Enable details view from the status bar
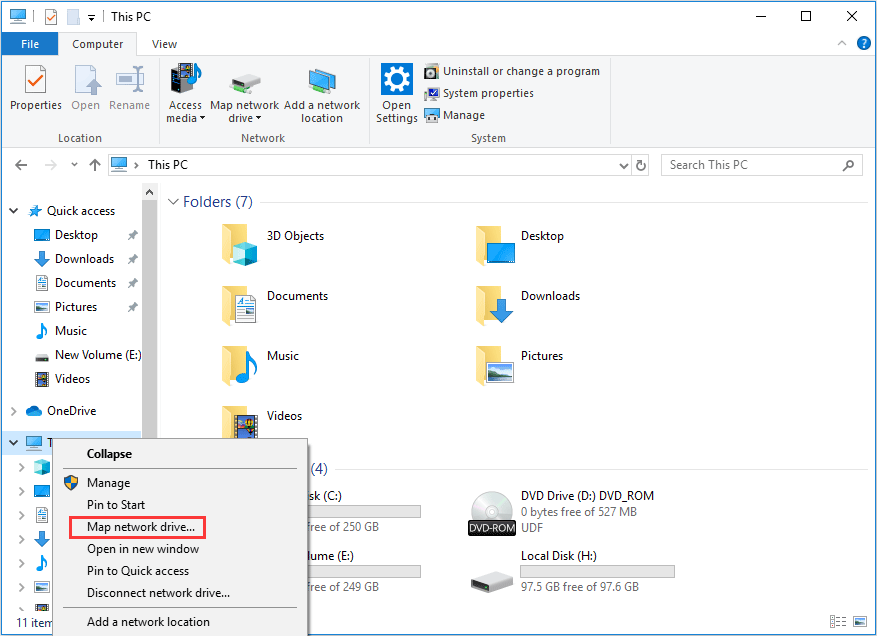Image resolution: width=877 pixels, height=636 pixels. [838, 621]
